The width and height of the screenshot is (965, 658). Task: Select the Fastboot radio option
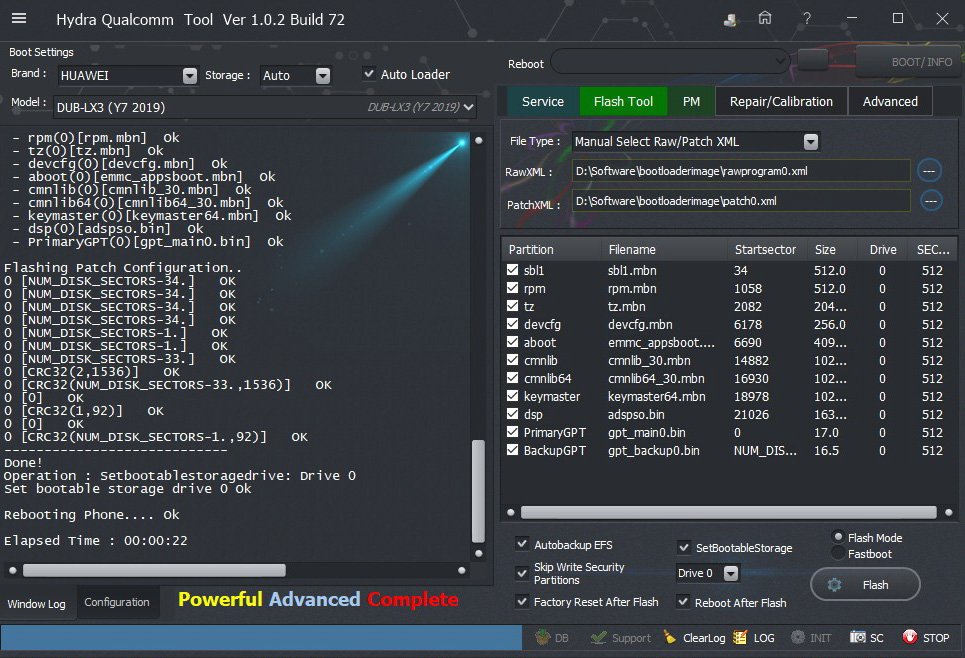pyautogui.click(x=838, y=553)
